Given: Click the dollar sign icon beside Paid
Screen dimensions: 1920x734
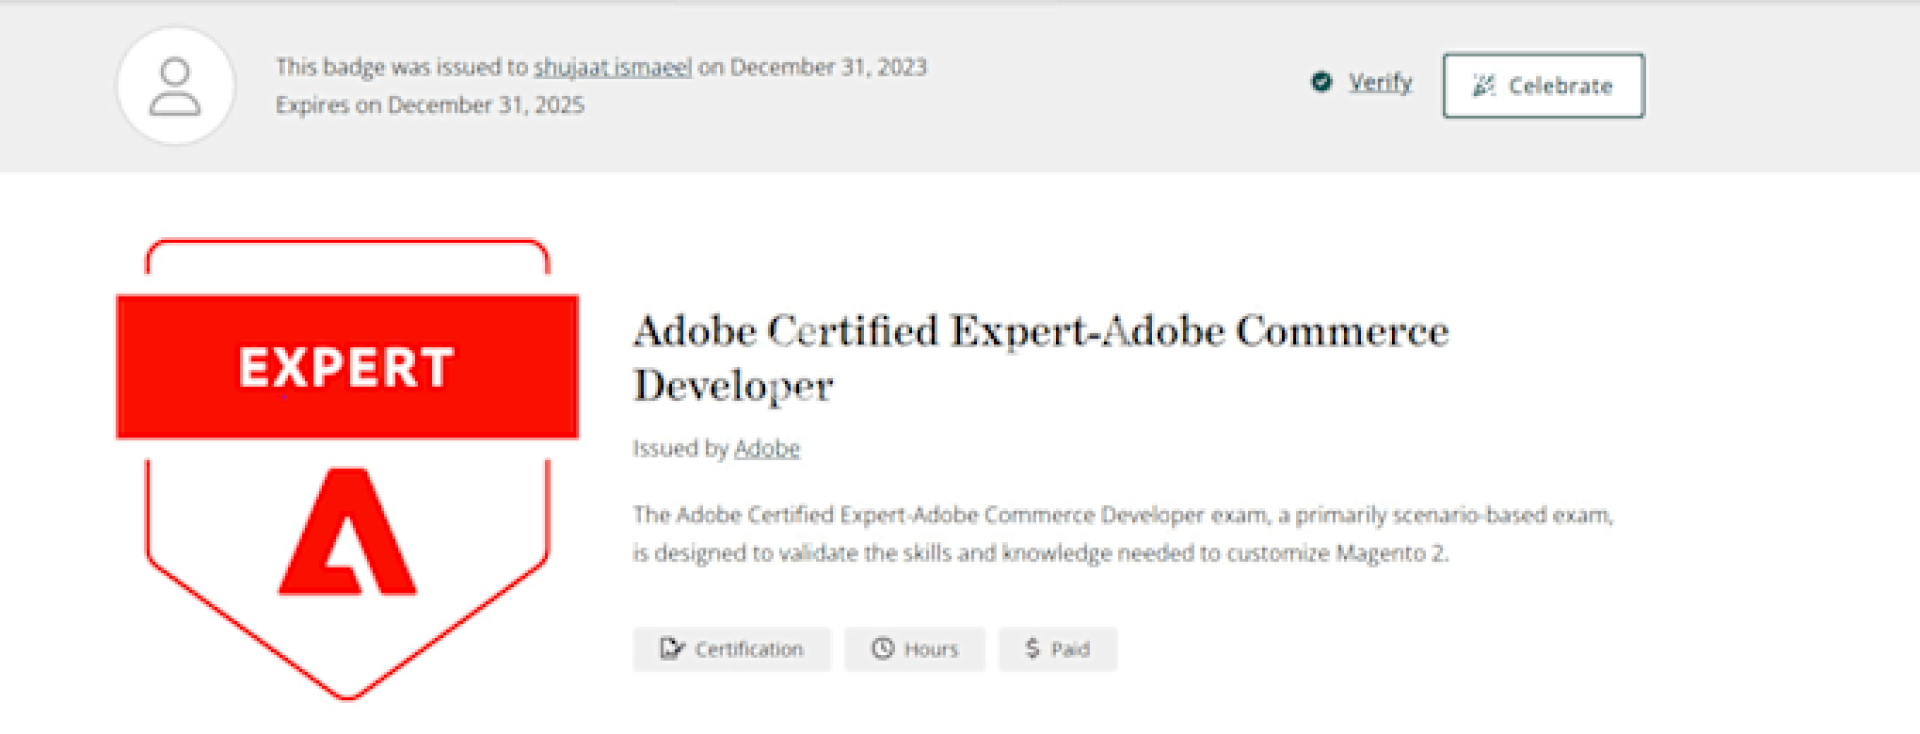Looking at the screenshot, I should (x=1032, y=649).
